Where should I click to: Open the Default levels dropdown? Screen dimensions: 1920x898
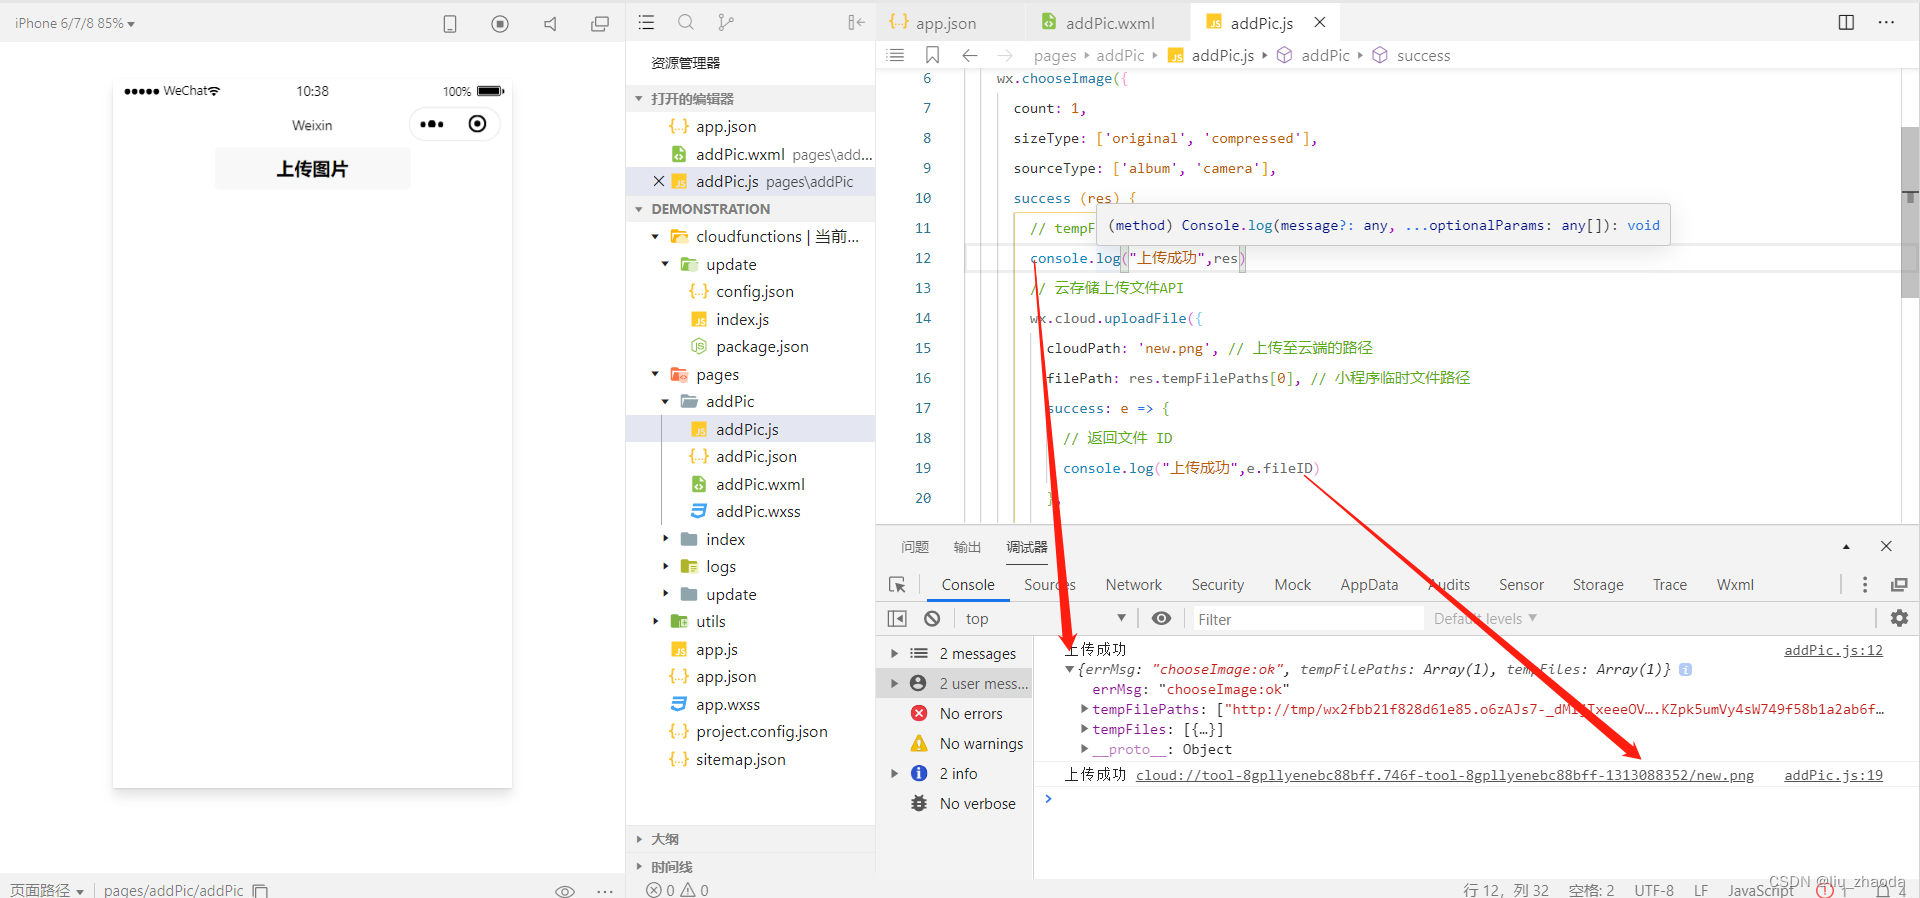[1485, 619]
